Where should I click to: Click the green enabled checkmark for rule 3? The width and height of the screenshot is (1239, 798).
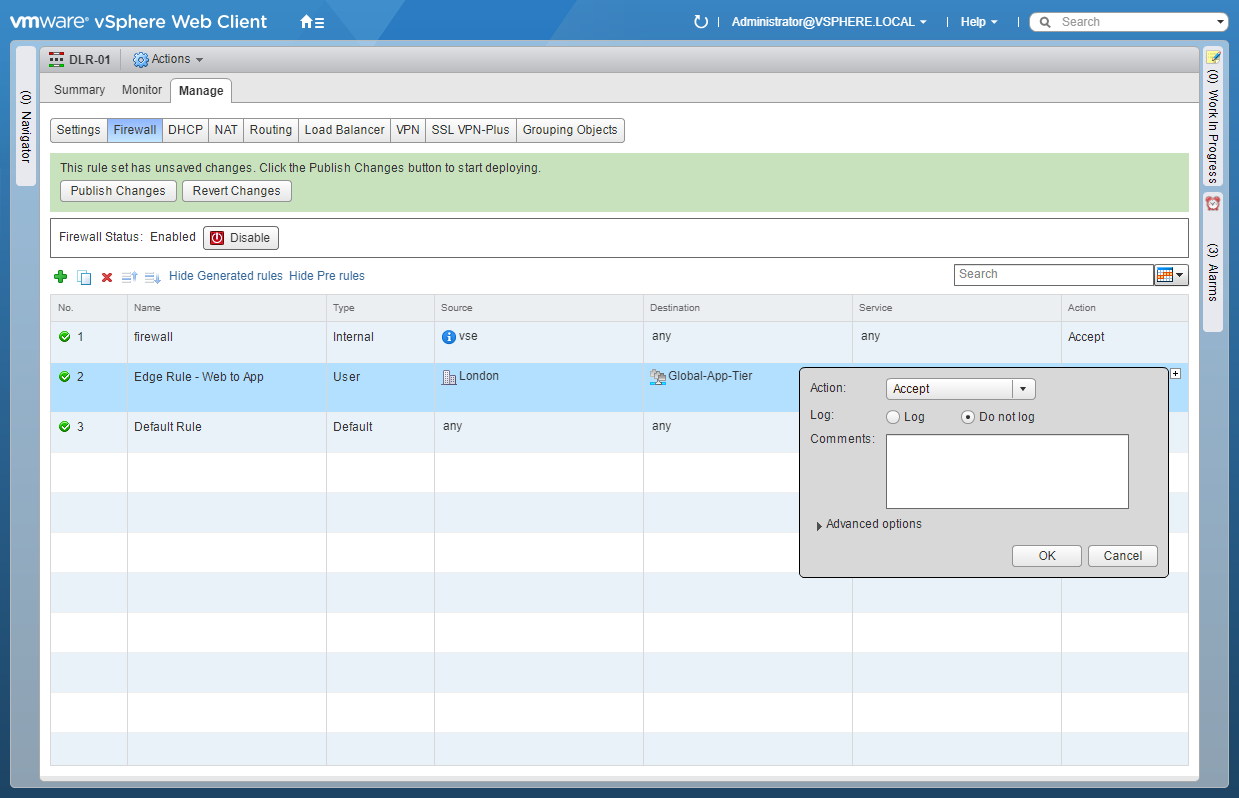pyautogui.click(x=65, y=427)
